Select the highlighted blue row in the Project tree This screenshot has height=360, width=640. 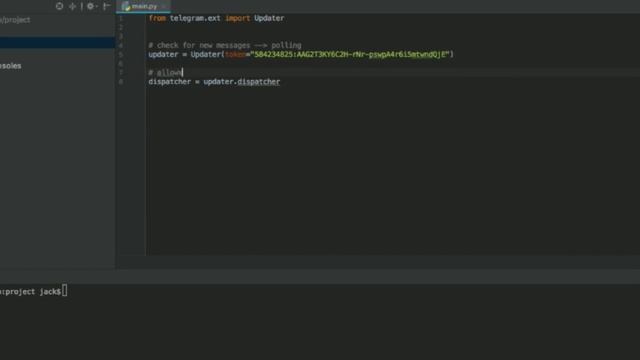57,42
